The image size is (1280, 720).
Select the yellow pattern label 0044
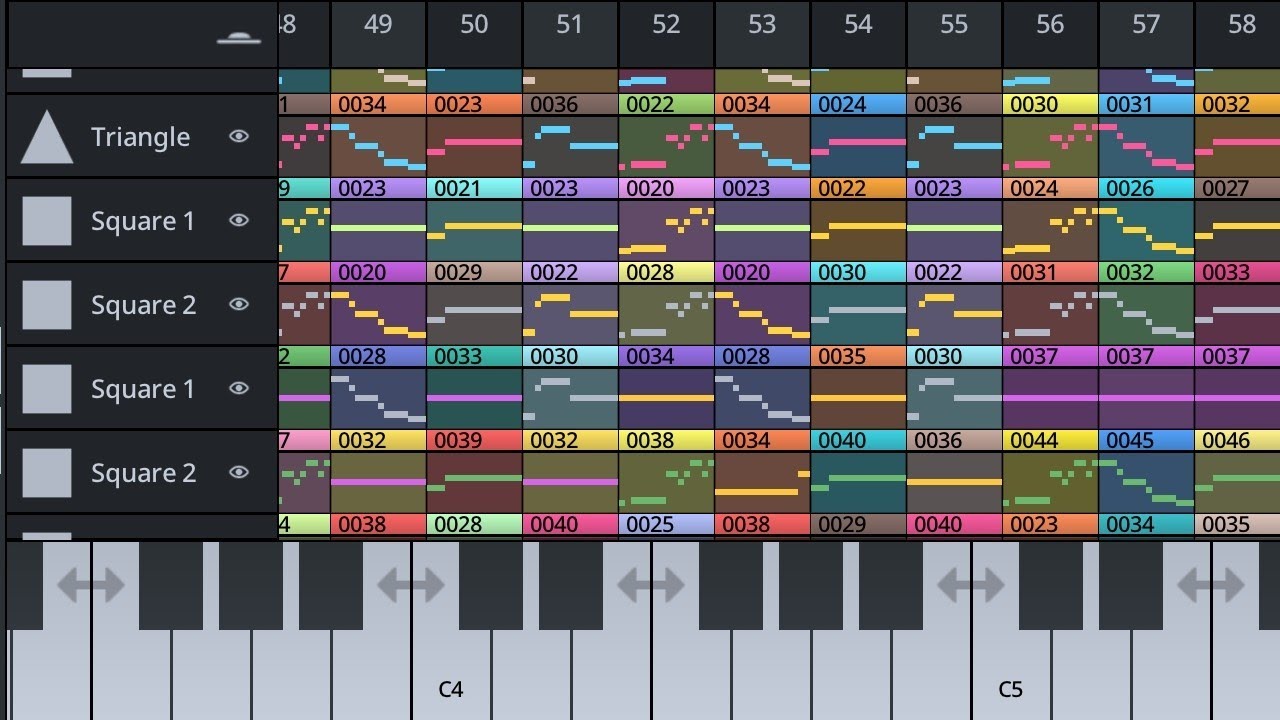point(1050,440)
